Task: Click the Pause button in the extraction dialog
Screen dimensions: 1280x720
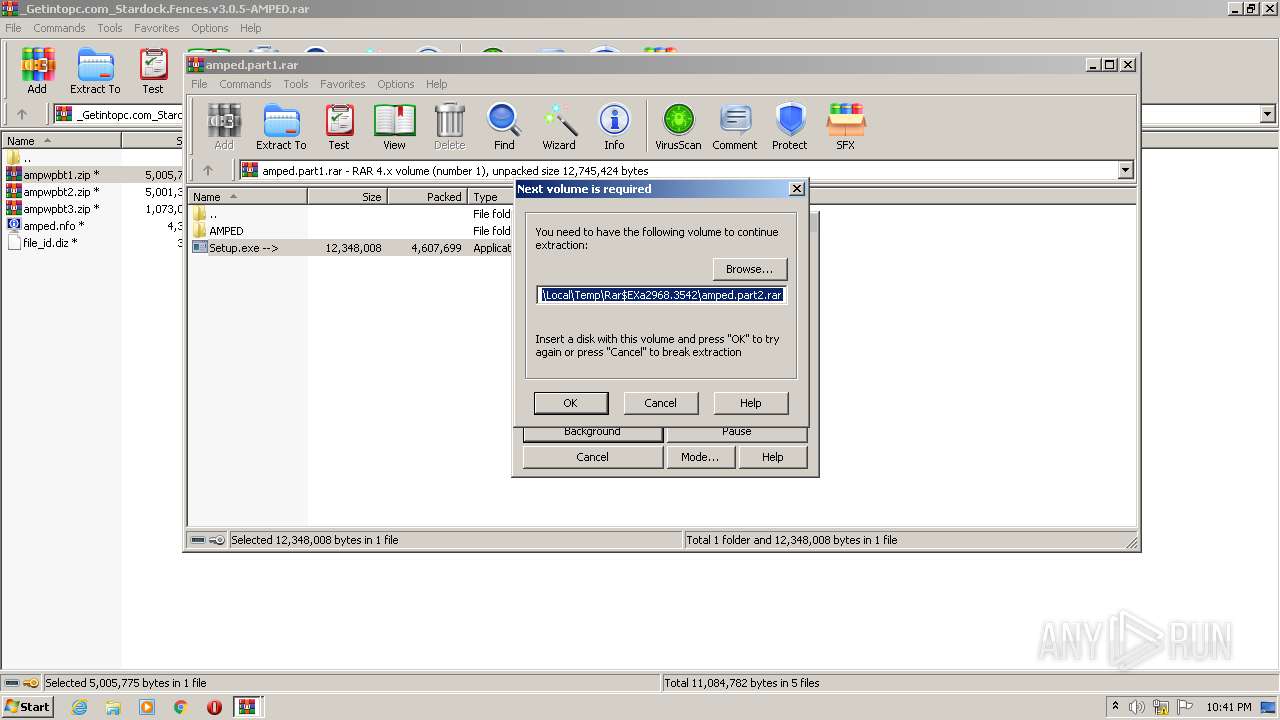Action: [737, 433]
